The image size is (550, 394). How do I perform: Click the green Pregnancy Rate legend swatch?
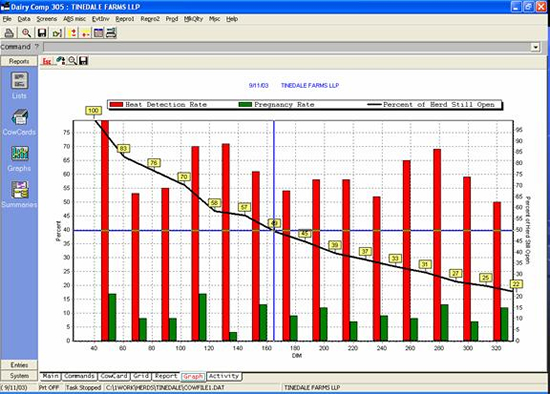(x=245, y=105)
